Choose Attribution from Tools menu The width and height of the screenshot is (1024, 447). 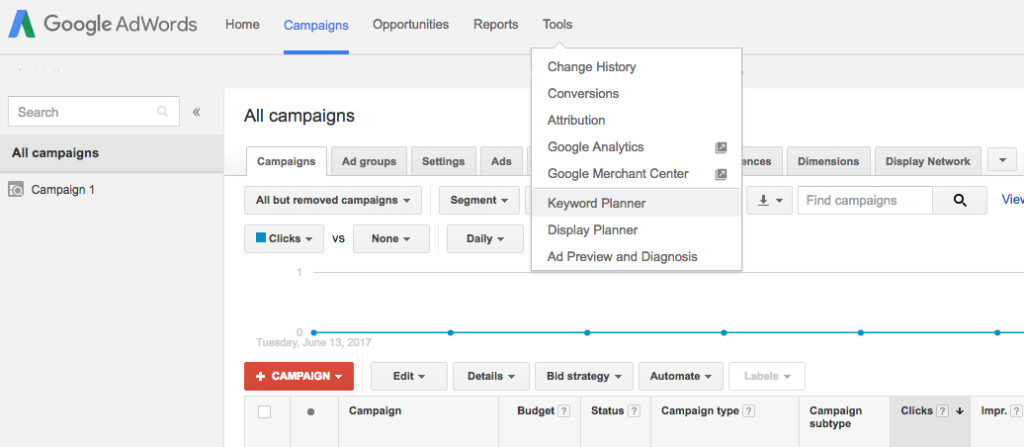(637, 120)
